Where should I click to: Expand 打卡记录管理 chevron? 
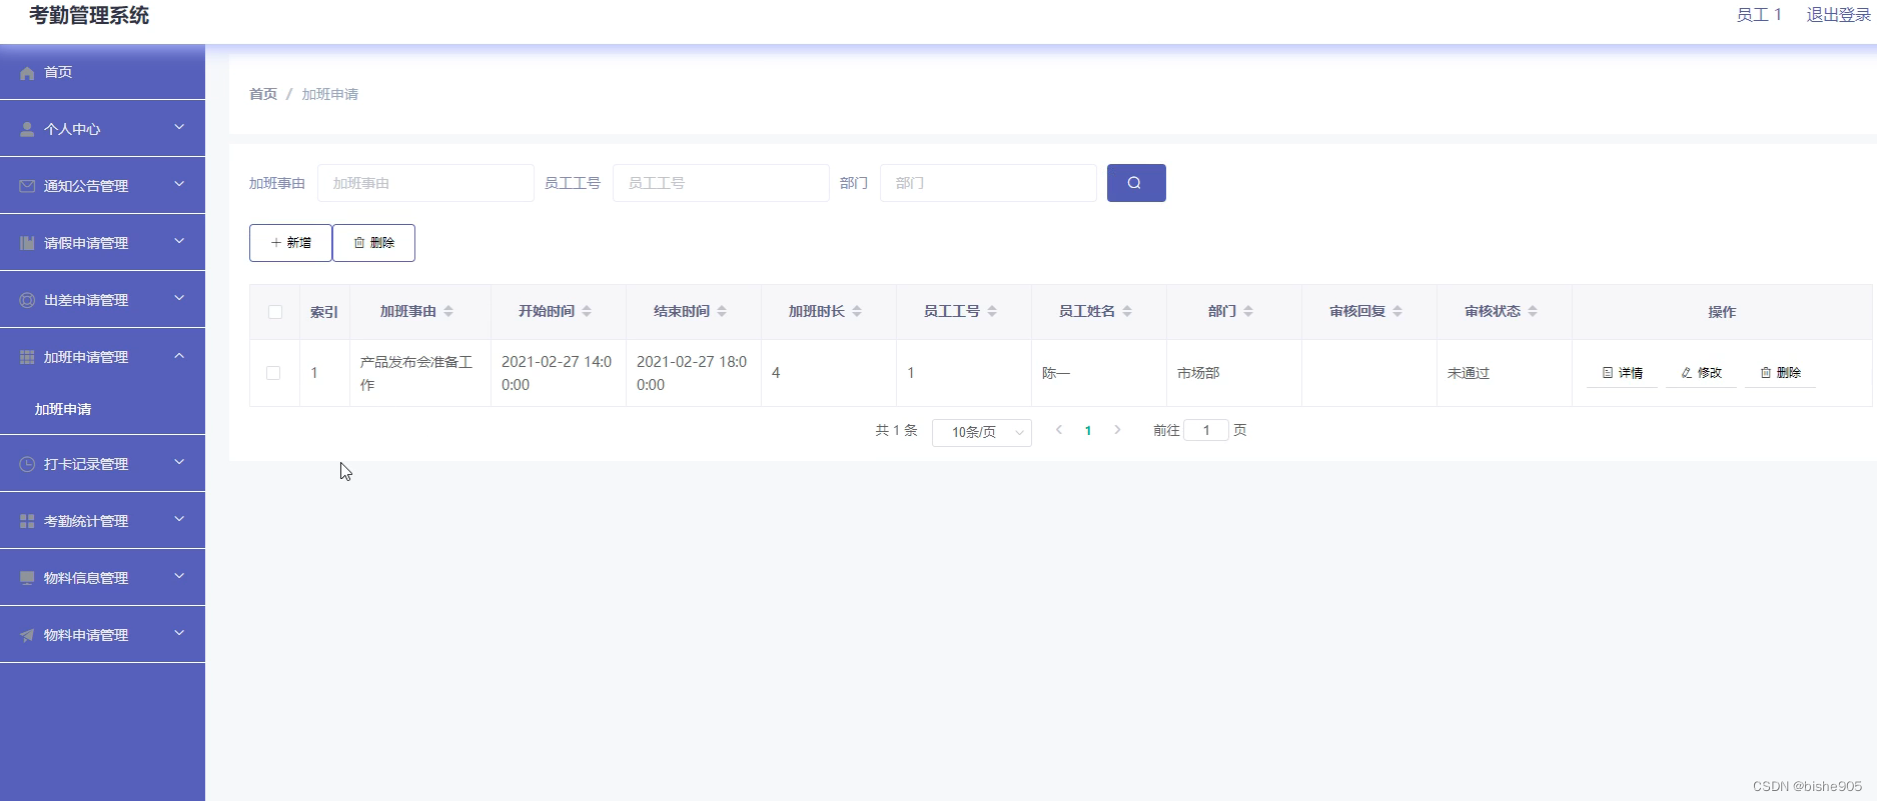point(180,462)
